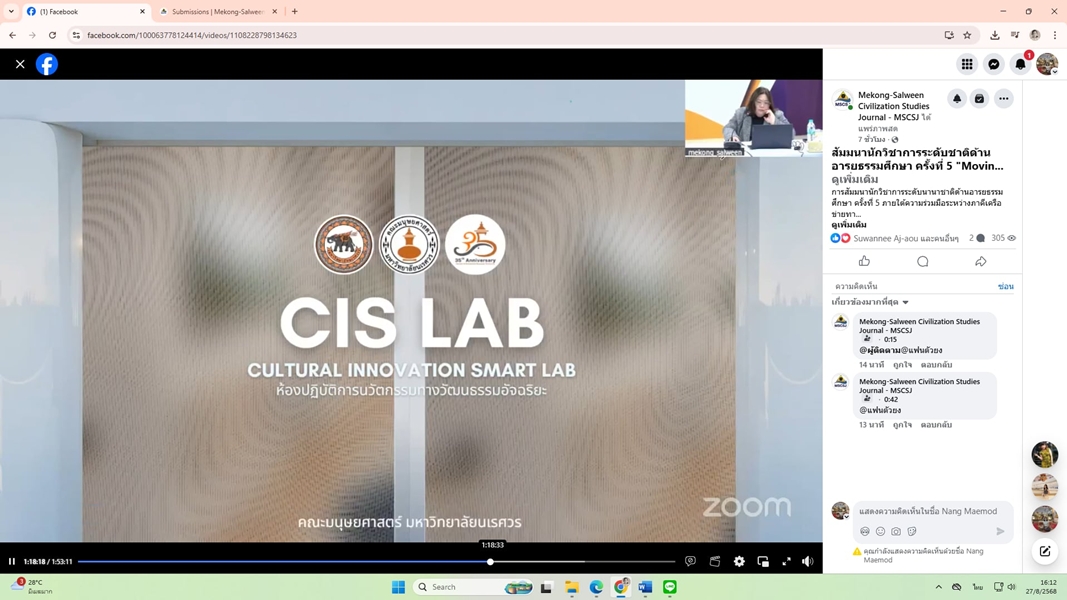Open the Facebook apps grid menu
Screen dimensions: 1067x600
966,64
